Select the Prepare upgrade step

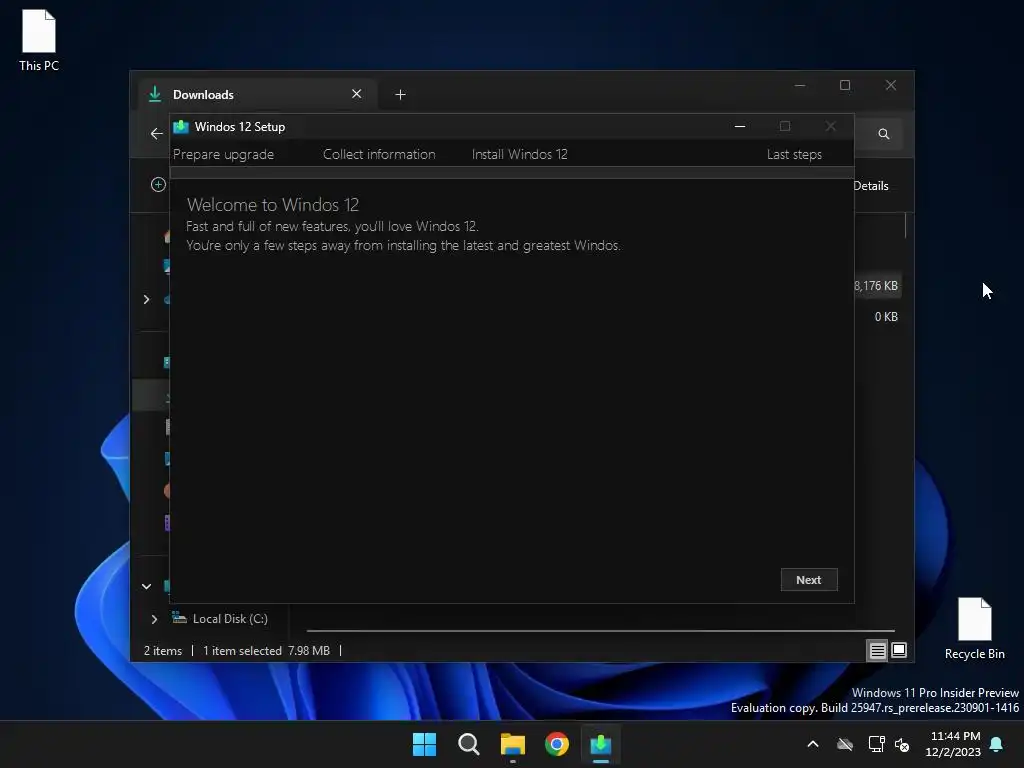223,155
